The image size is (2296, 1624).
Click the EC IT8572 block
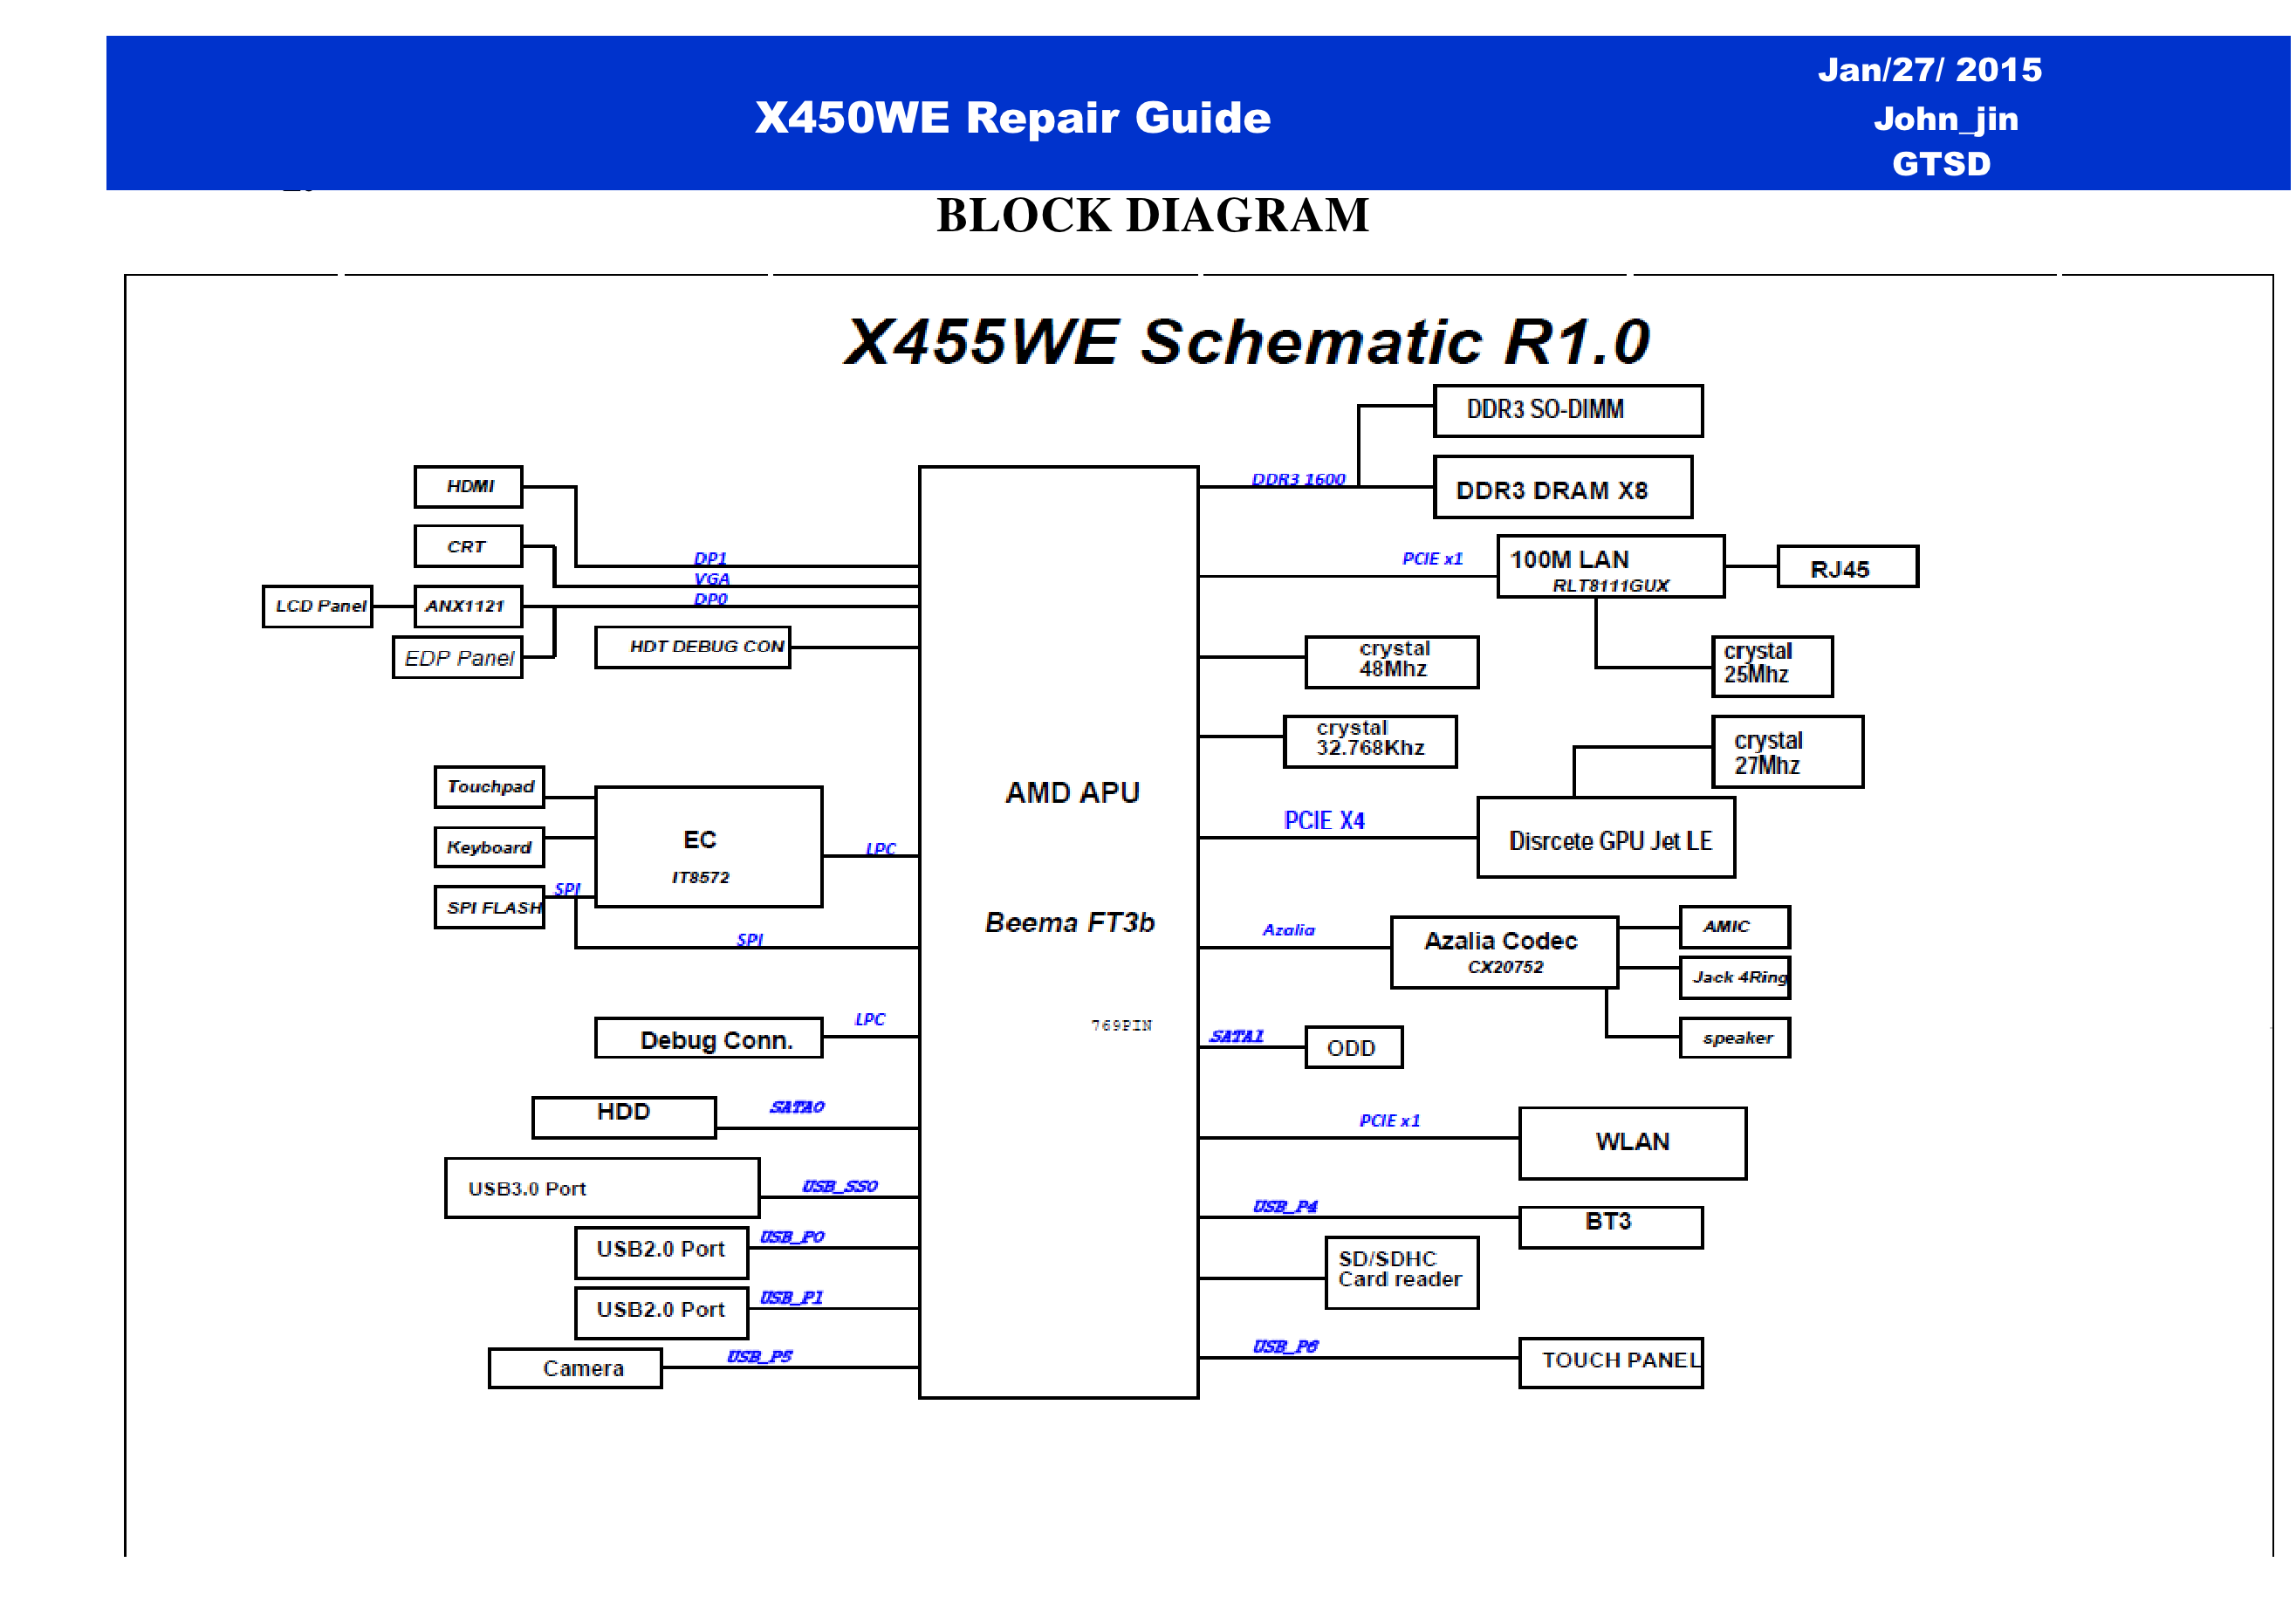point(709,847)
